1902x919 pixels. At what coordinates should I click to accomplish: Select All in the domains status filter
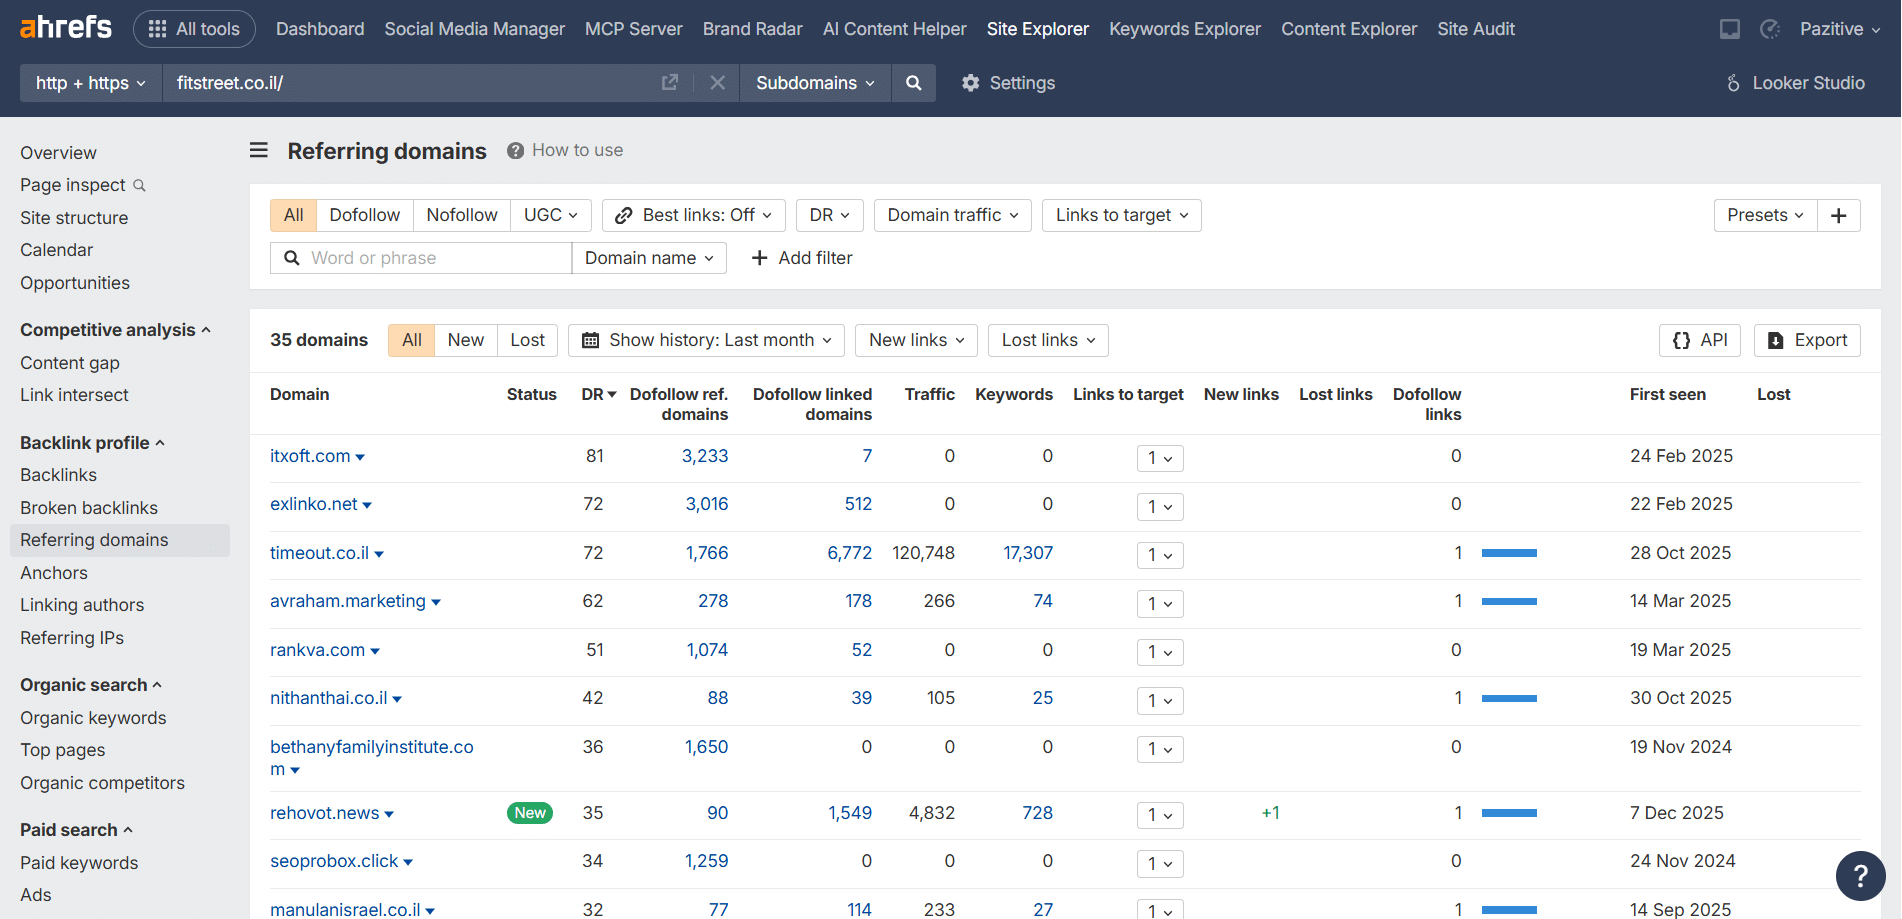click(412, 340)
